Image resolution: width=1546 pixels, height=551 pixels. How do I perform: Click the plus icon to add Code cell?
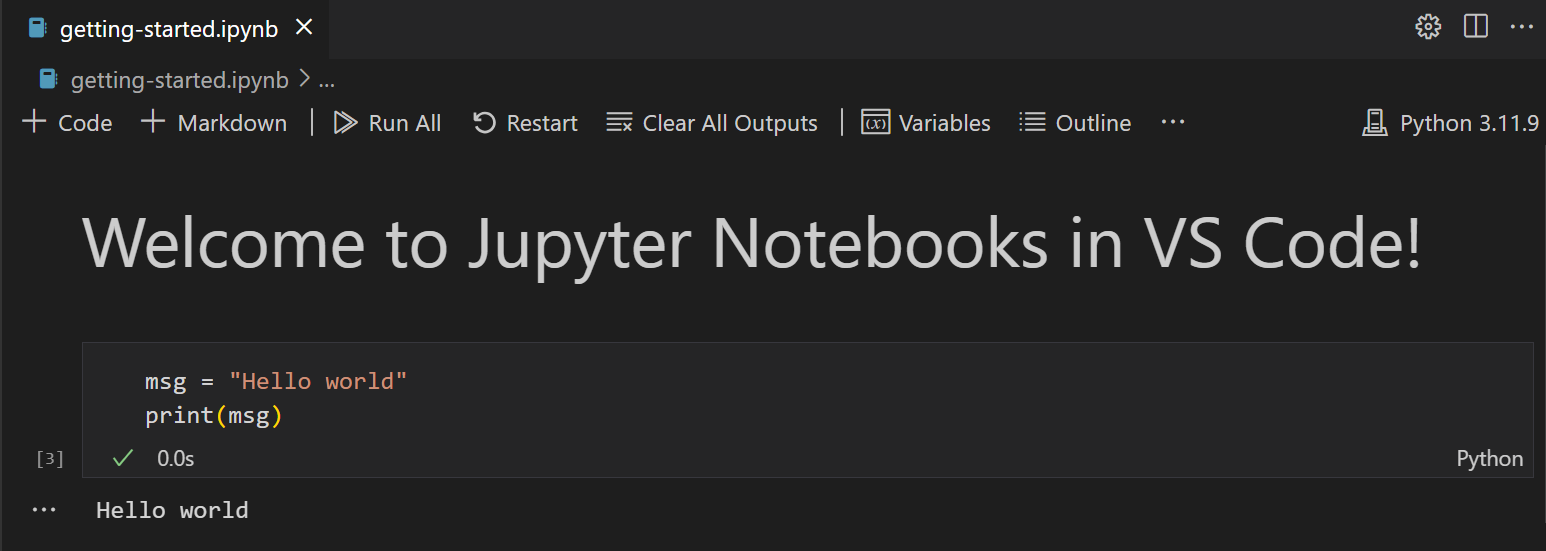34,123
